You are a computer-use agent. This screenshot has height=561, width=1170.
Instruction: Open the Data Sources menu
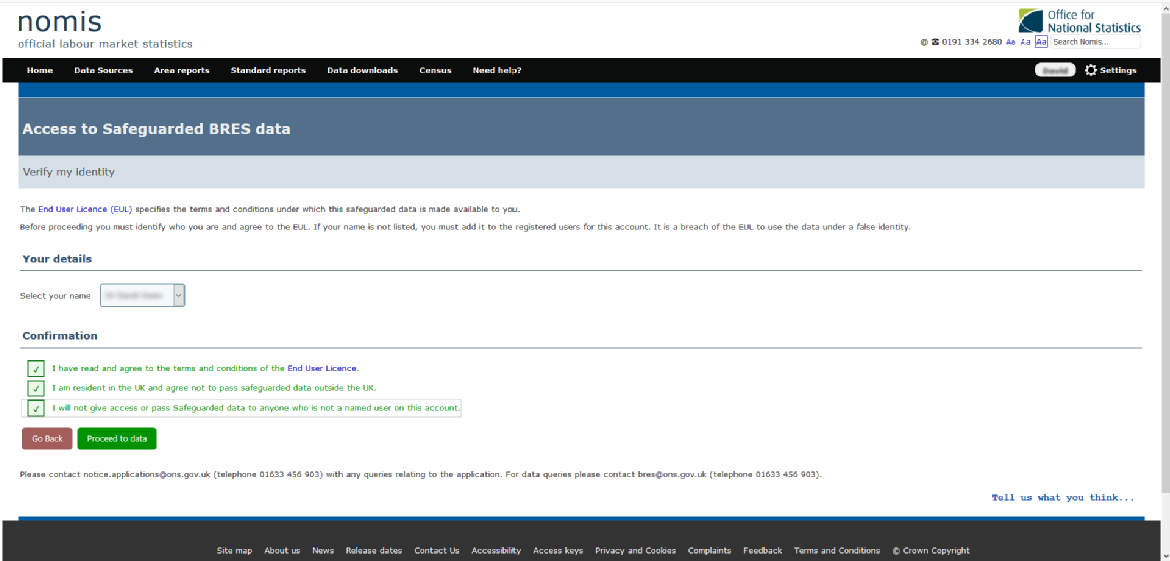[x=103, y=70]
